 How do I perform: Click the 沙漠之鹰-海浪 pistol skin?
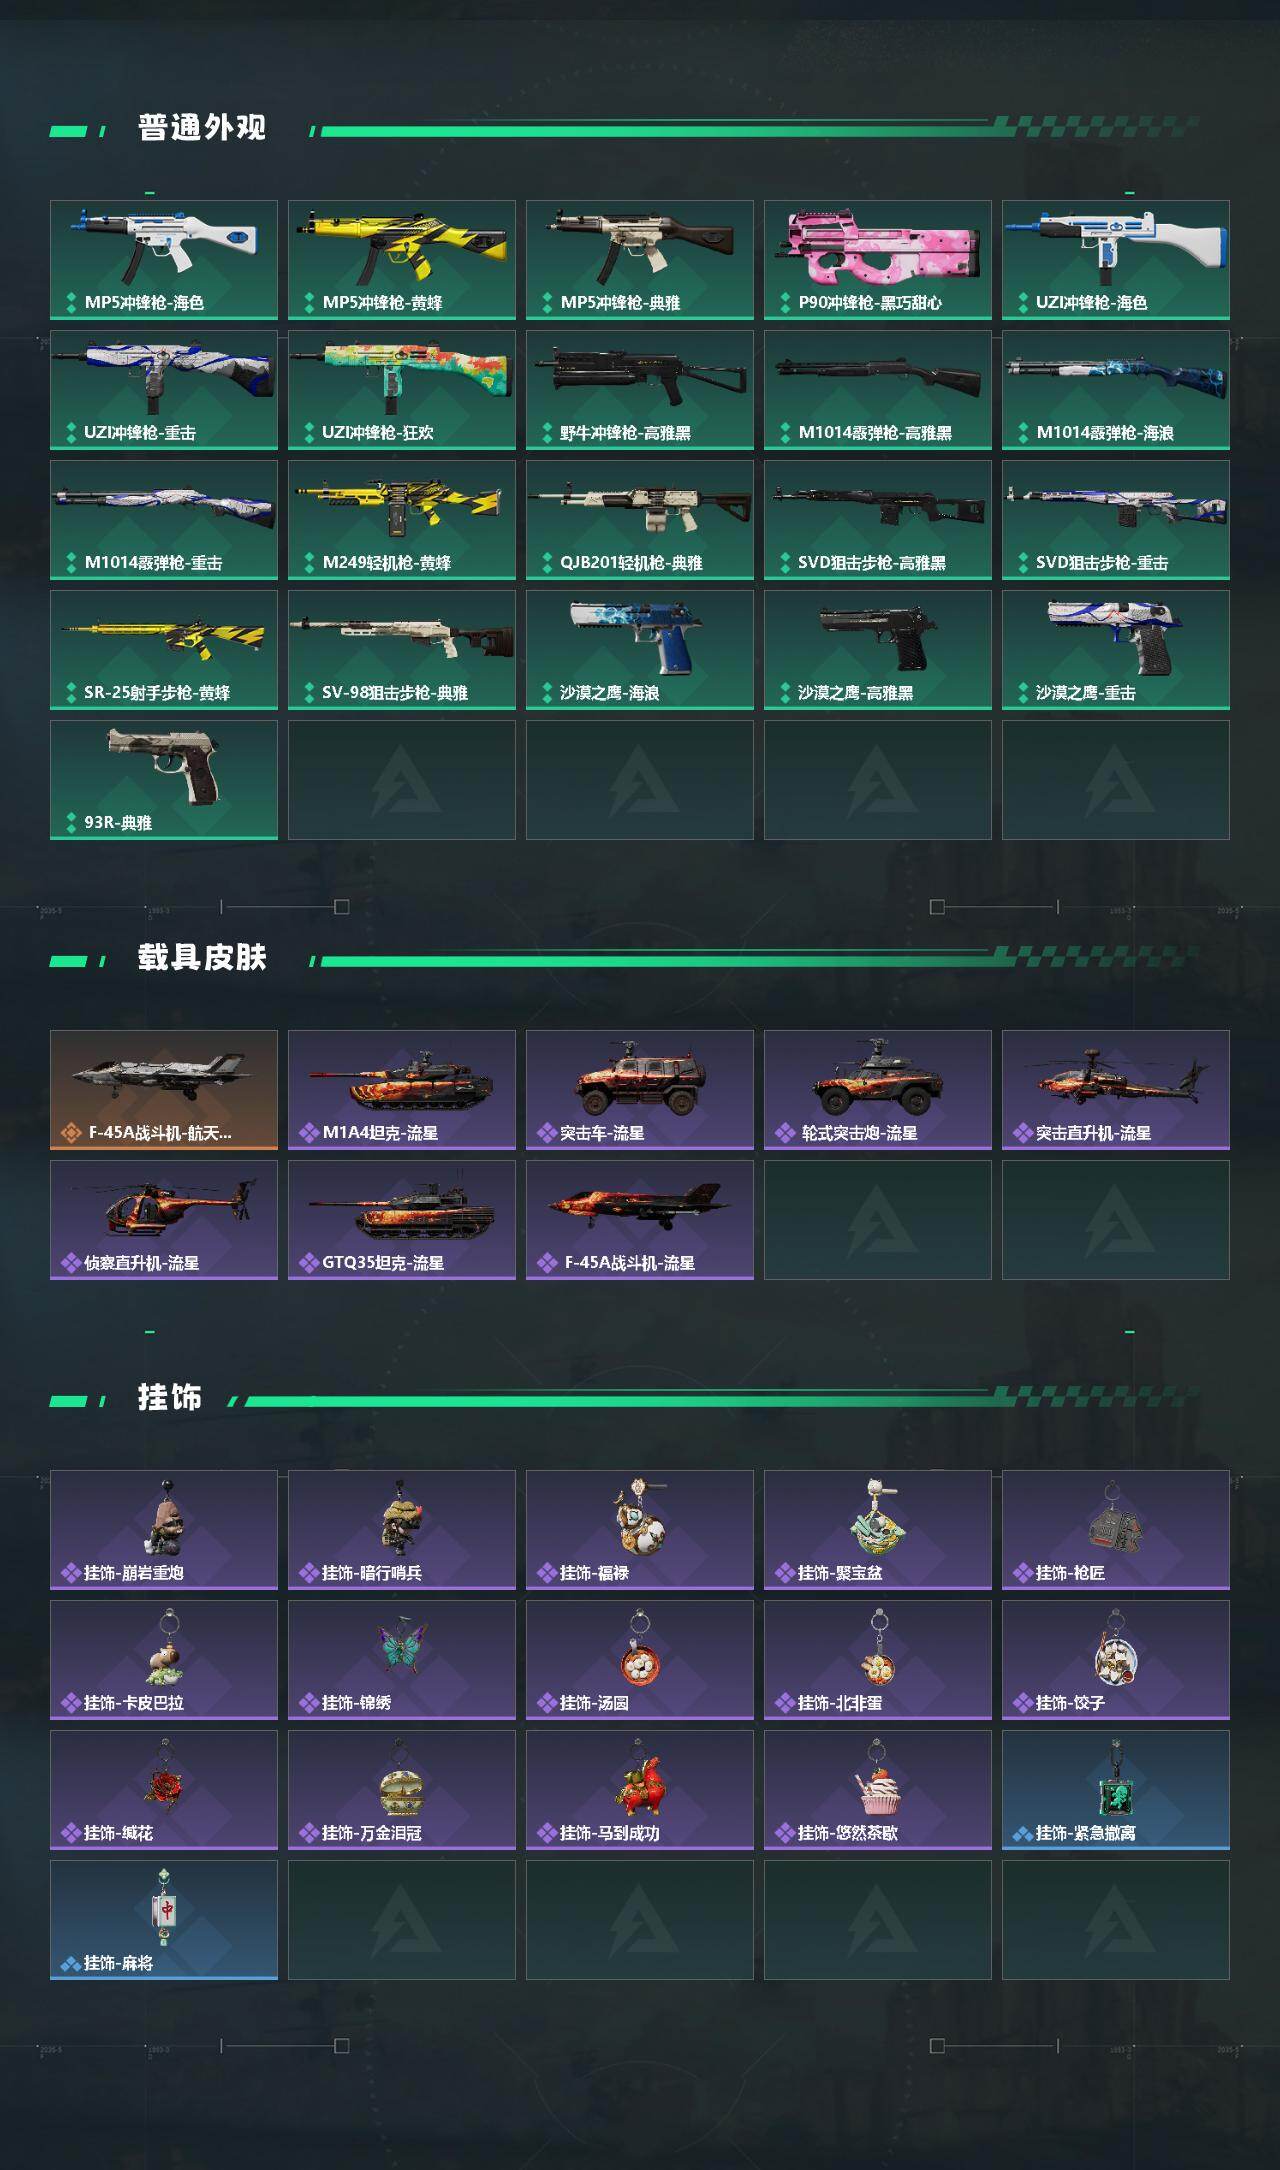tap(640, 650)
